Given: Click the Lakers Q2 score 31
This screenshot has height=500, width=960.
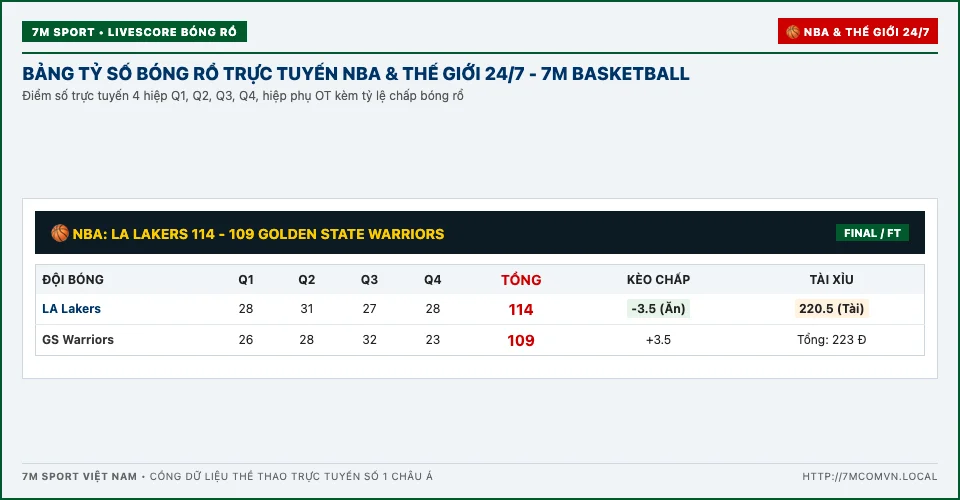Looking at the screenshot, I should (307, 309).
